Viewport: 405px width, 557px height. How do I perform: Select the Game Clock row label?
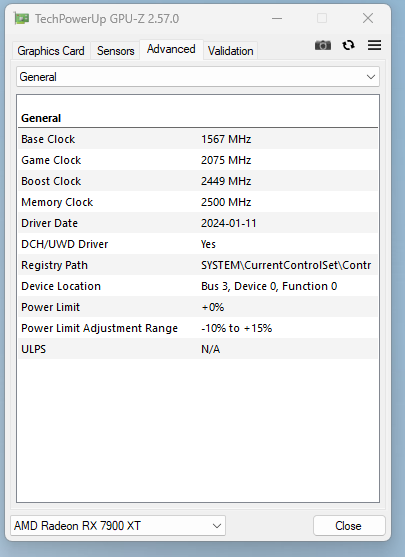point(51,160)
